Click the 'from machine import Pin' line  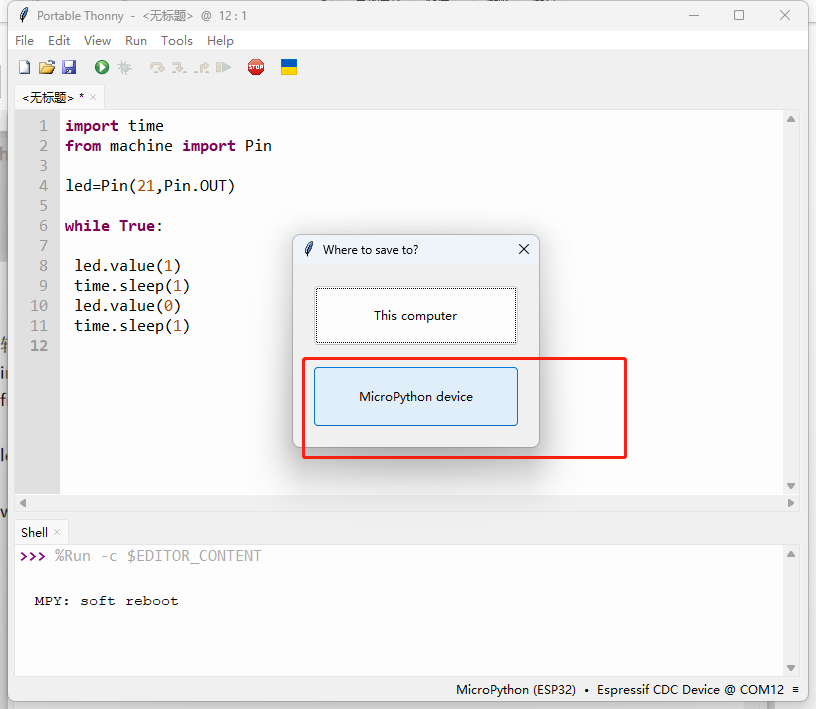pyautogui.click(x=168, y=146)
